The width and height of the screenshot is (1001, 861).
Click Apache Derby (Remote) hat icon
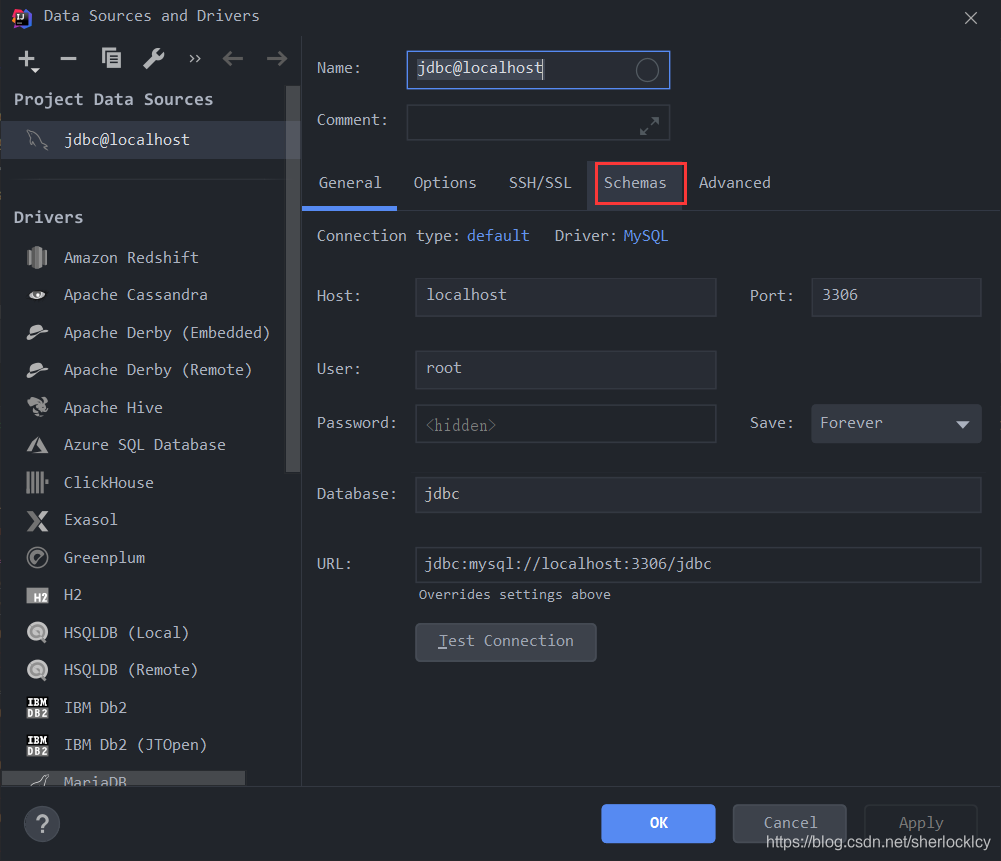point(37,370)
